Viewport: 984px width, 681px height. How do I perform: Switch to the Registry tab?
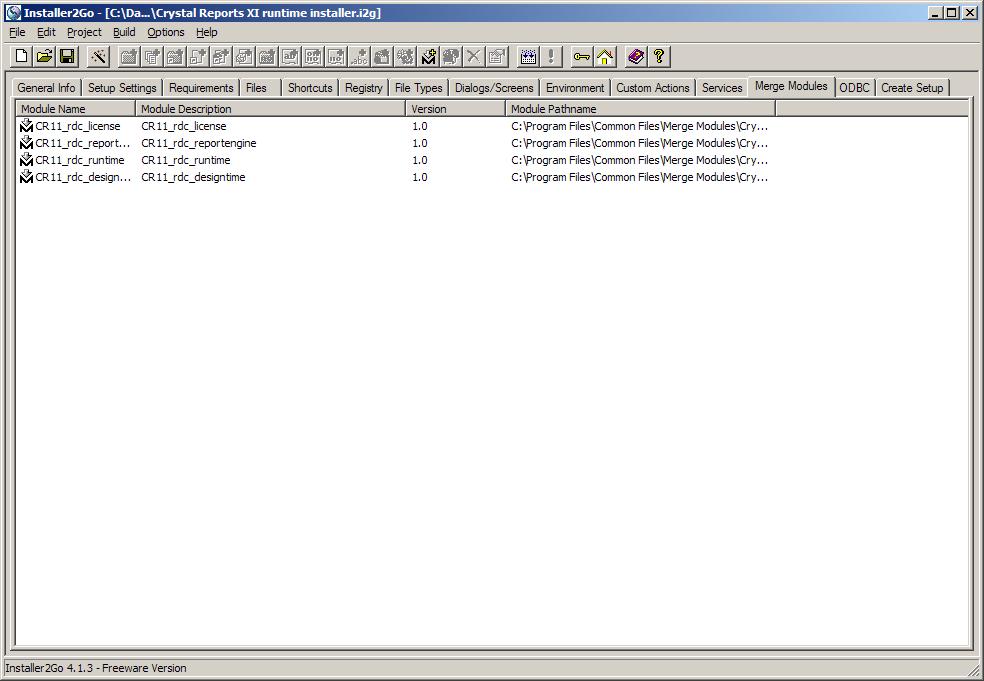coord(363,88)
